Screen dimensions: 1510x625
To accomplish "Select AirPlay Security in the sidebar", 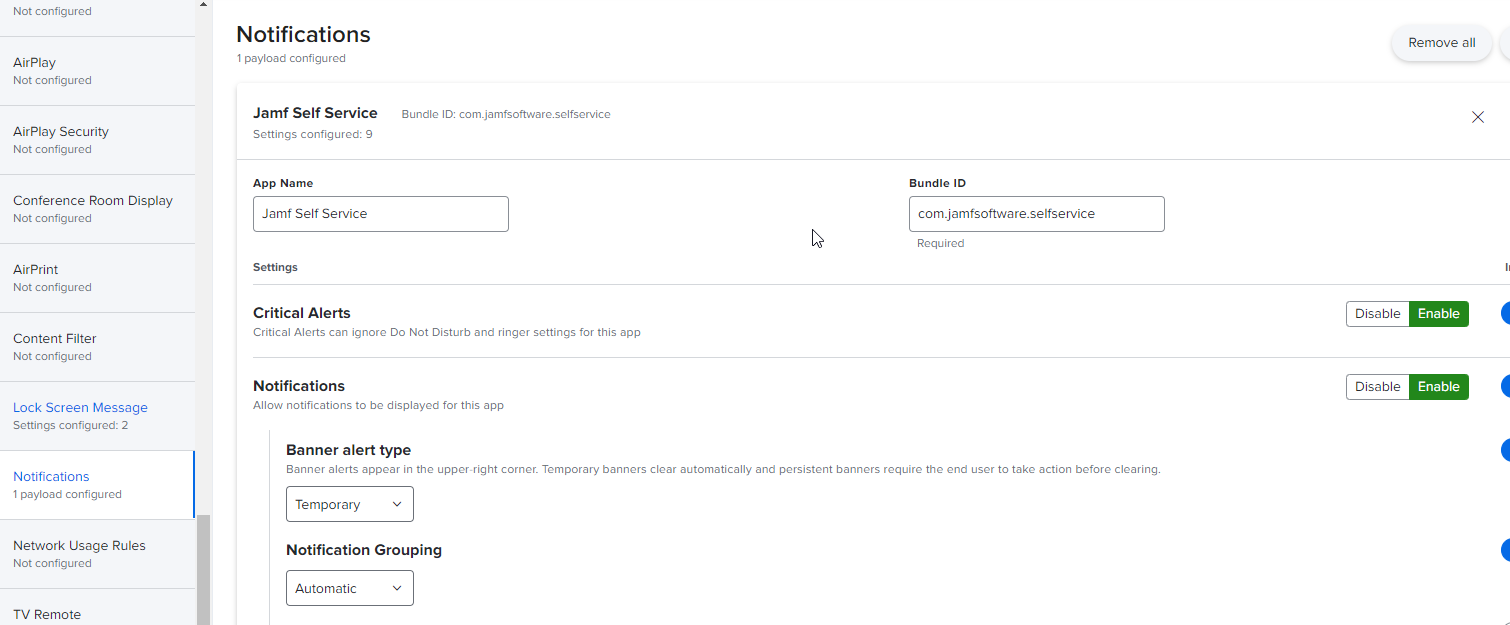I will [x=97, y=140].
